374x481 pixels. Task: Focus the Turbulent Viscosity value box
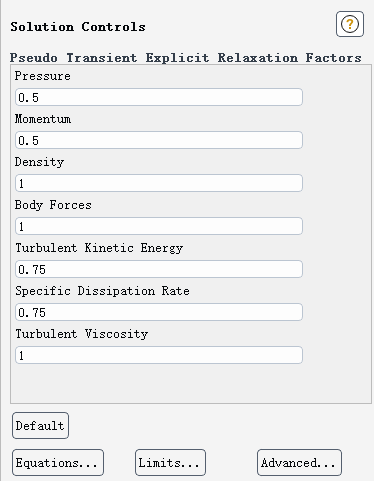click(x=159, y=355)
